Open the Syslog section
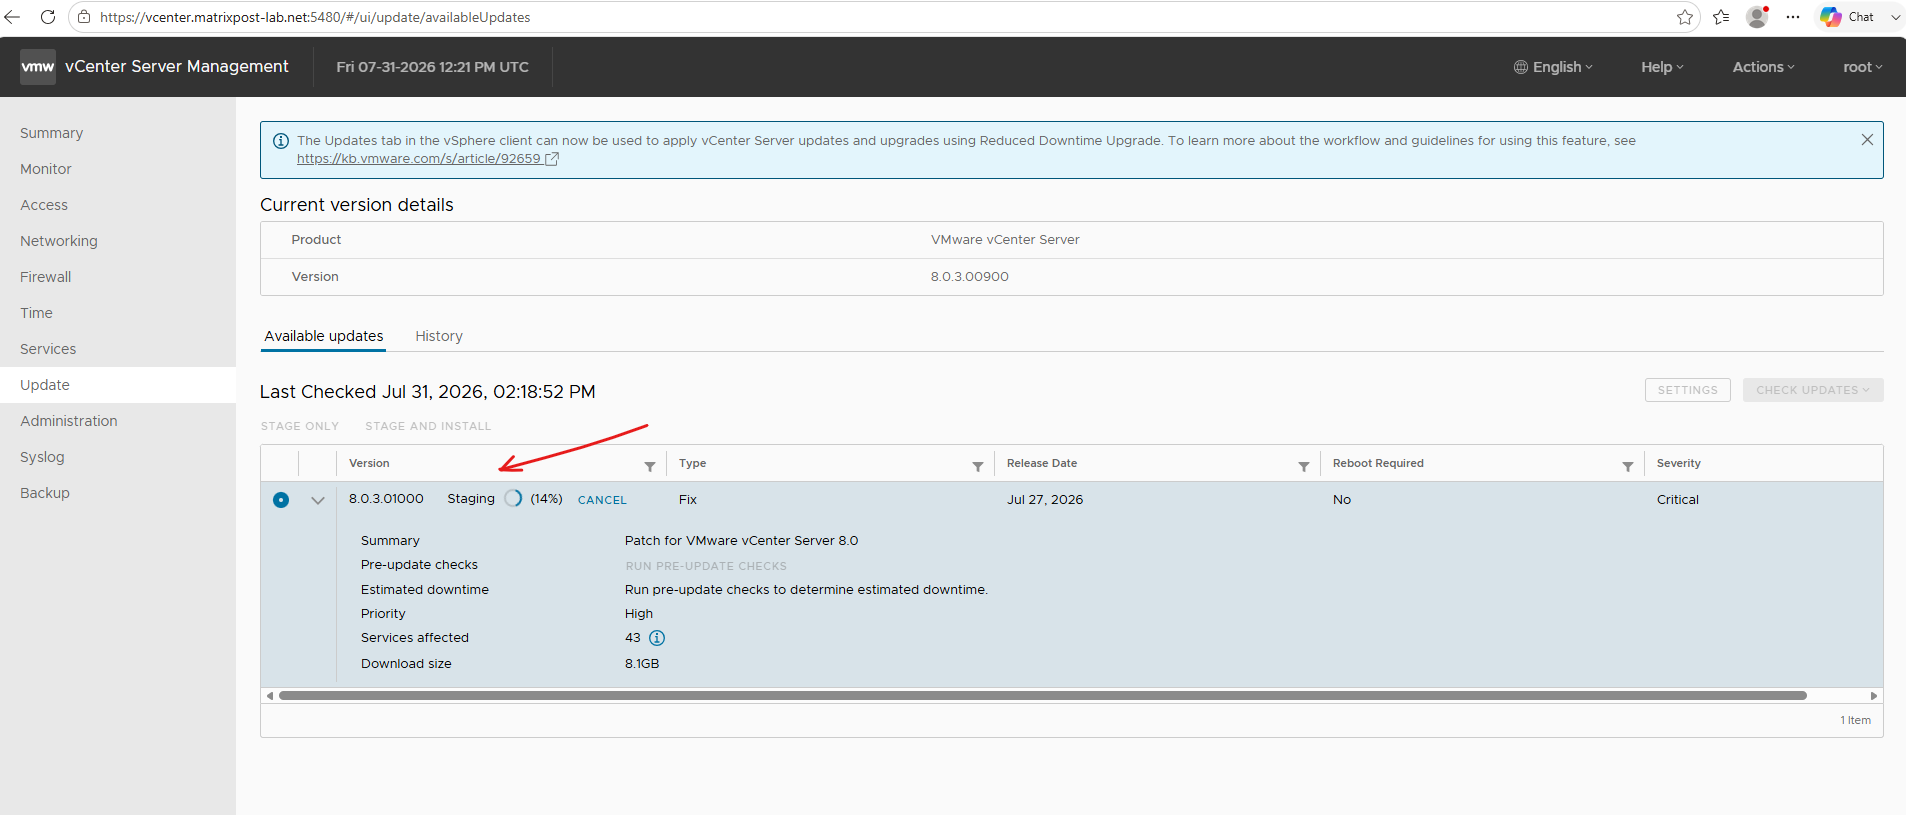The height and width of the screenshot is (815, 1906). click(118, 457)
